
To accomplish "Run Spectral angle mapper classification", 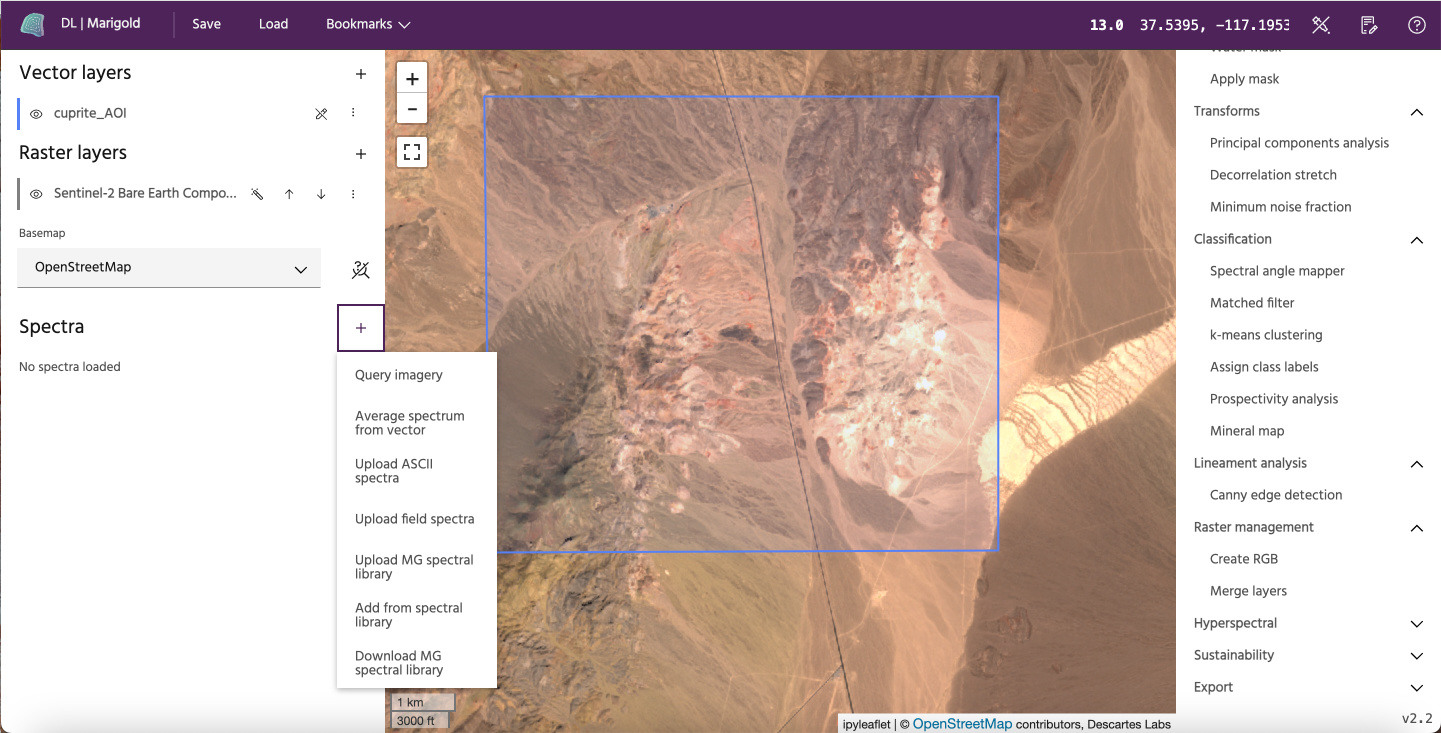I will point(1277,271).
